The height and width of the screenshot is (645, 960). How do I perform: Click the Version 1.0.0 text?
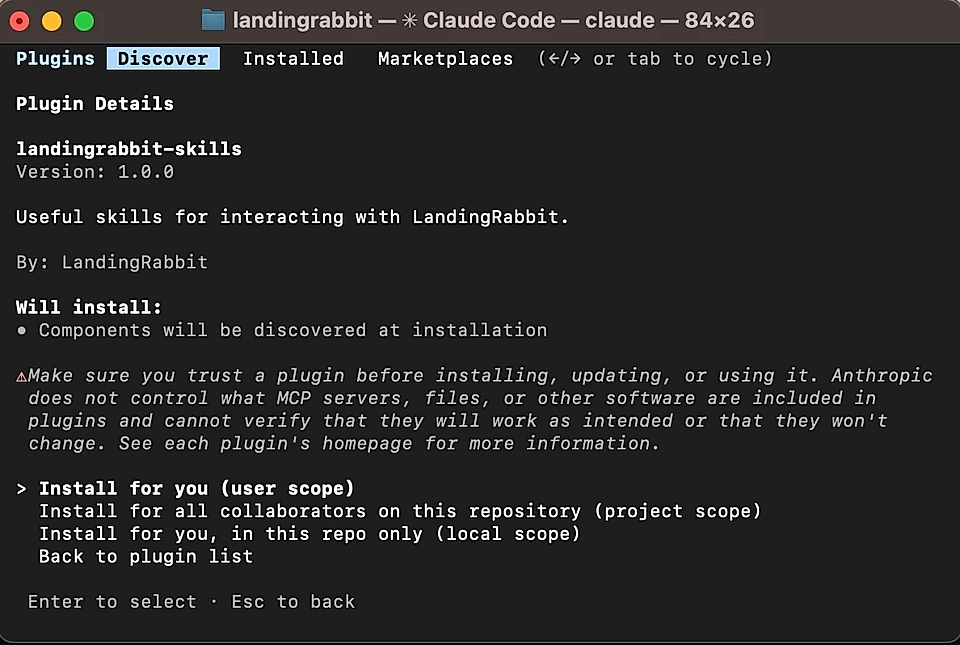(x=96, y=171)
